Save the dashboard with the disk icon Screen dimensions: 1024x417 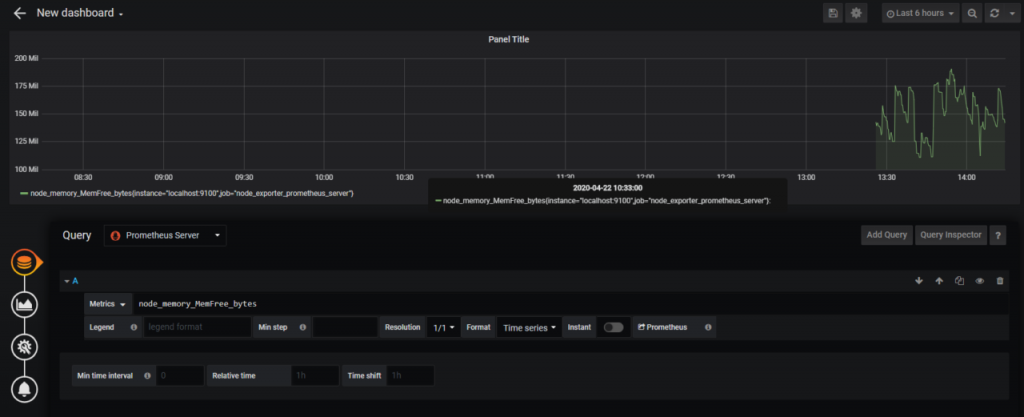(833, 13)
